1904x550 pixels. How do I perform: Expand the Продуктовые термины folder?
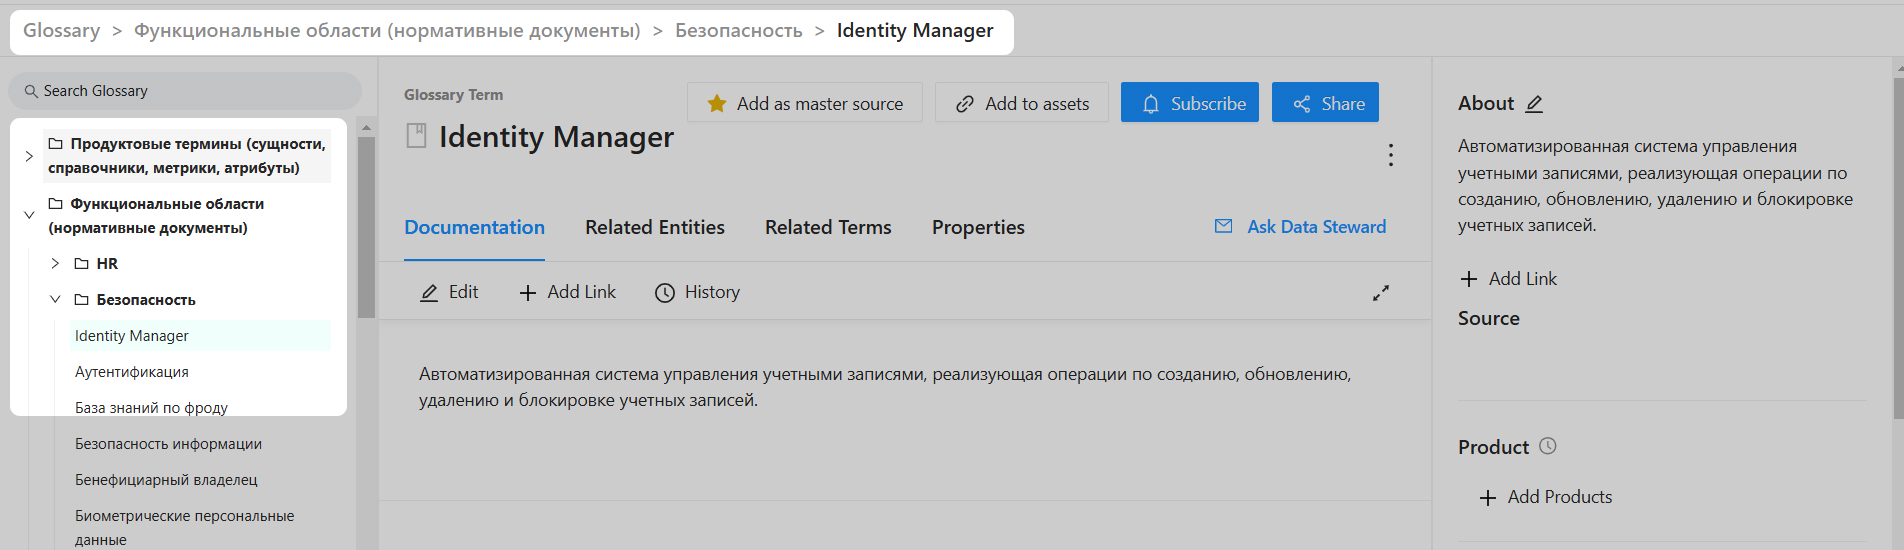pos(29,156)
